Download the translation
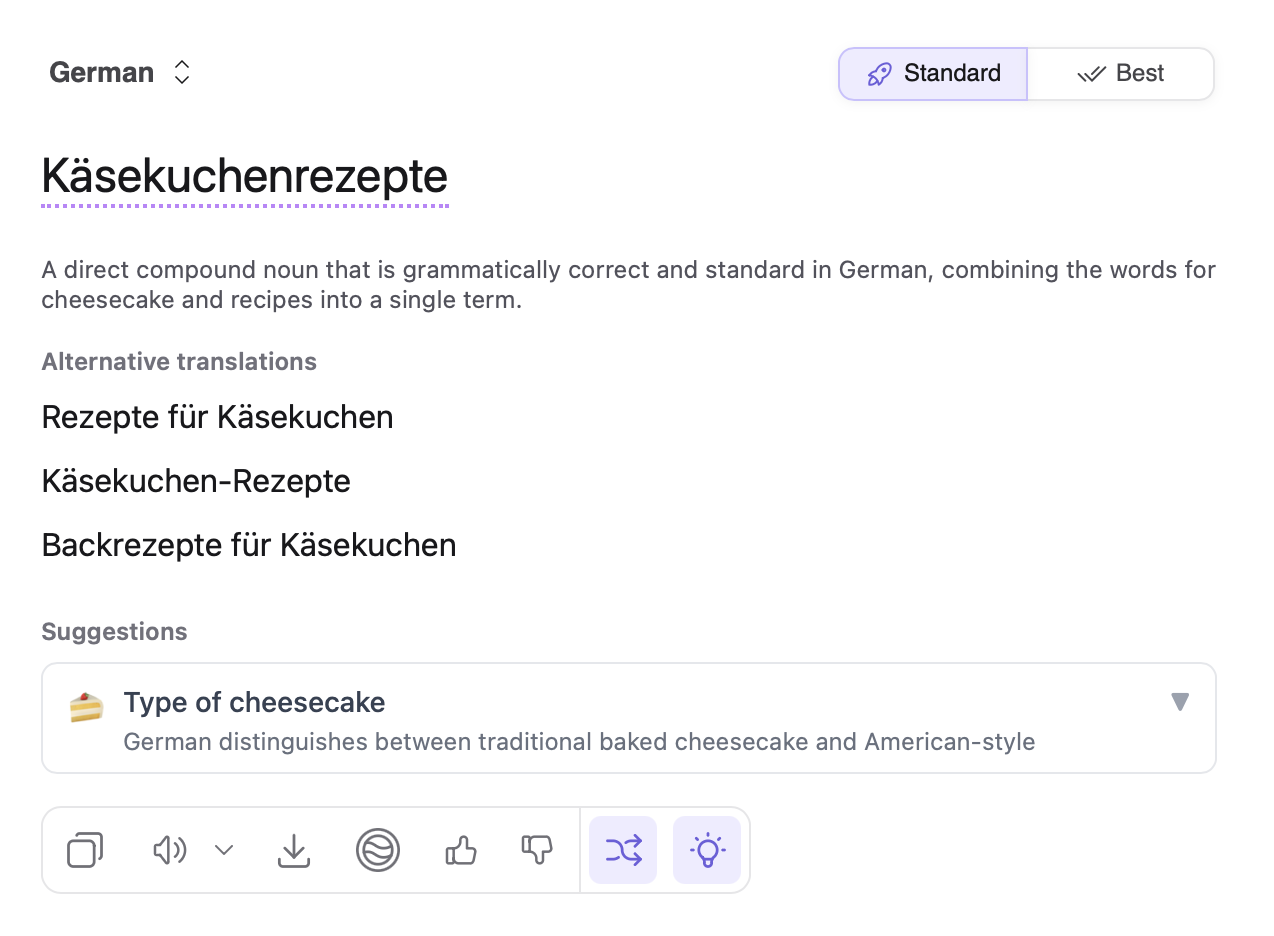1274x936 pixels. tap(293, 850)
